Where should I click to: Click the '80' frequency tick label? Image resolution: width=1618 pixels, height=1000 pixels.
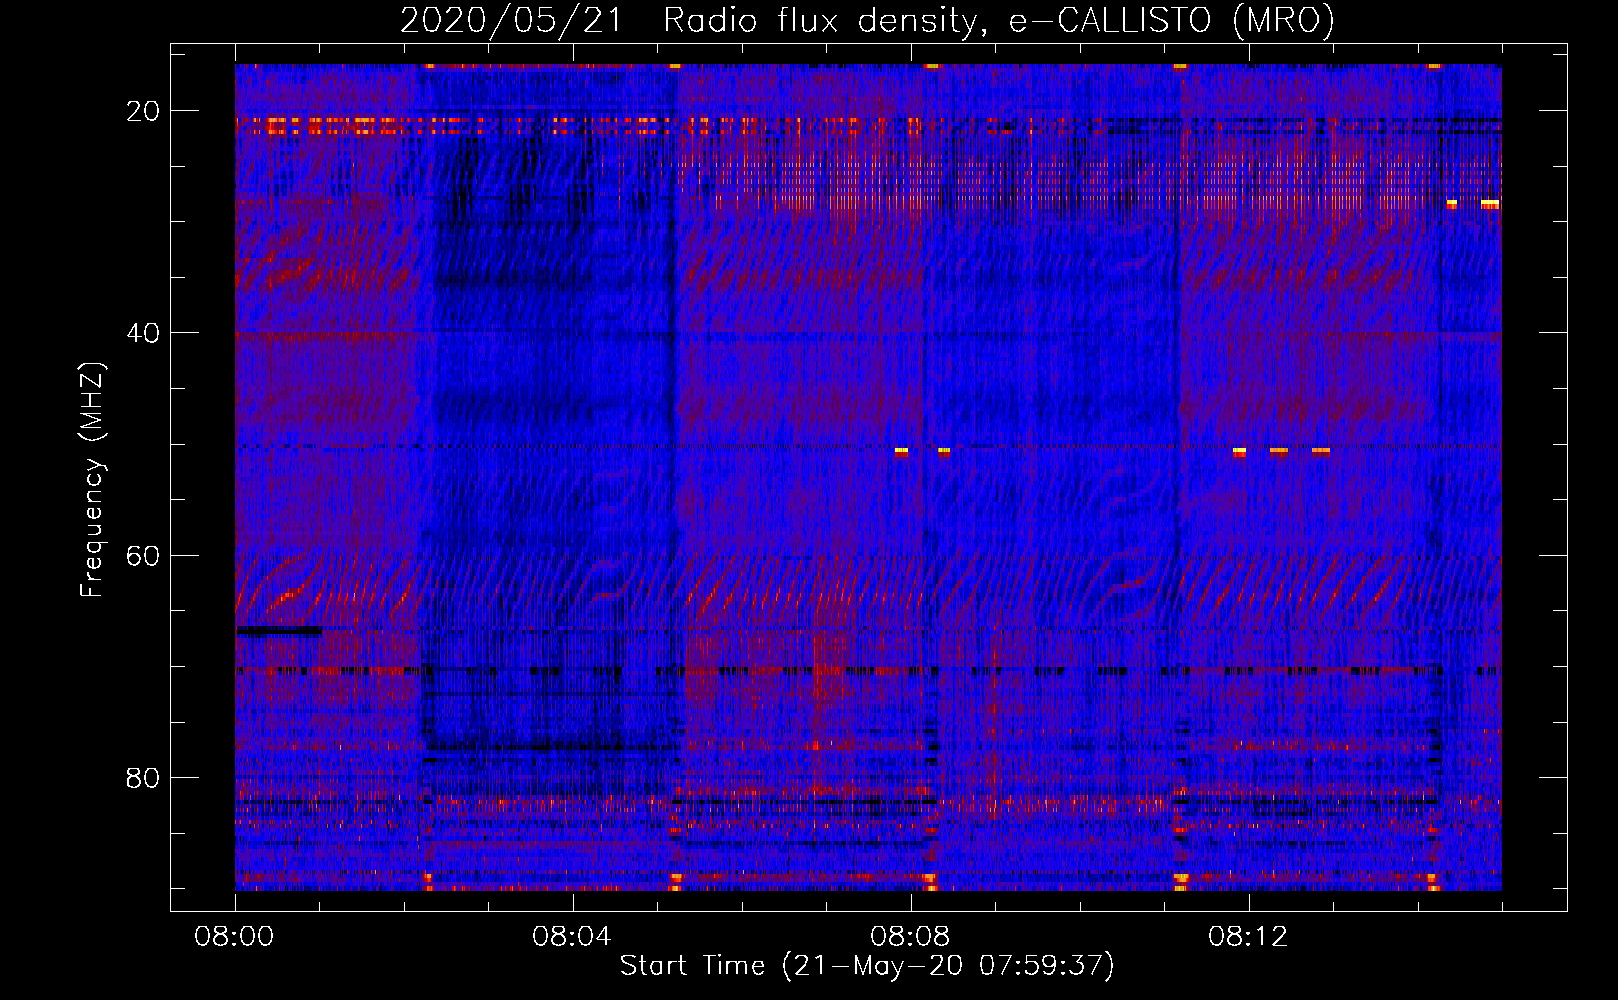coord(144,777)
